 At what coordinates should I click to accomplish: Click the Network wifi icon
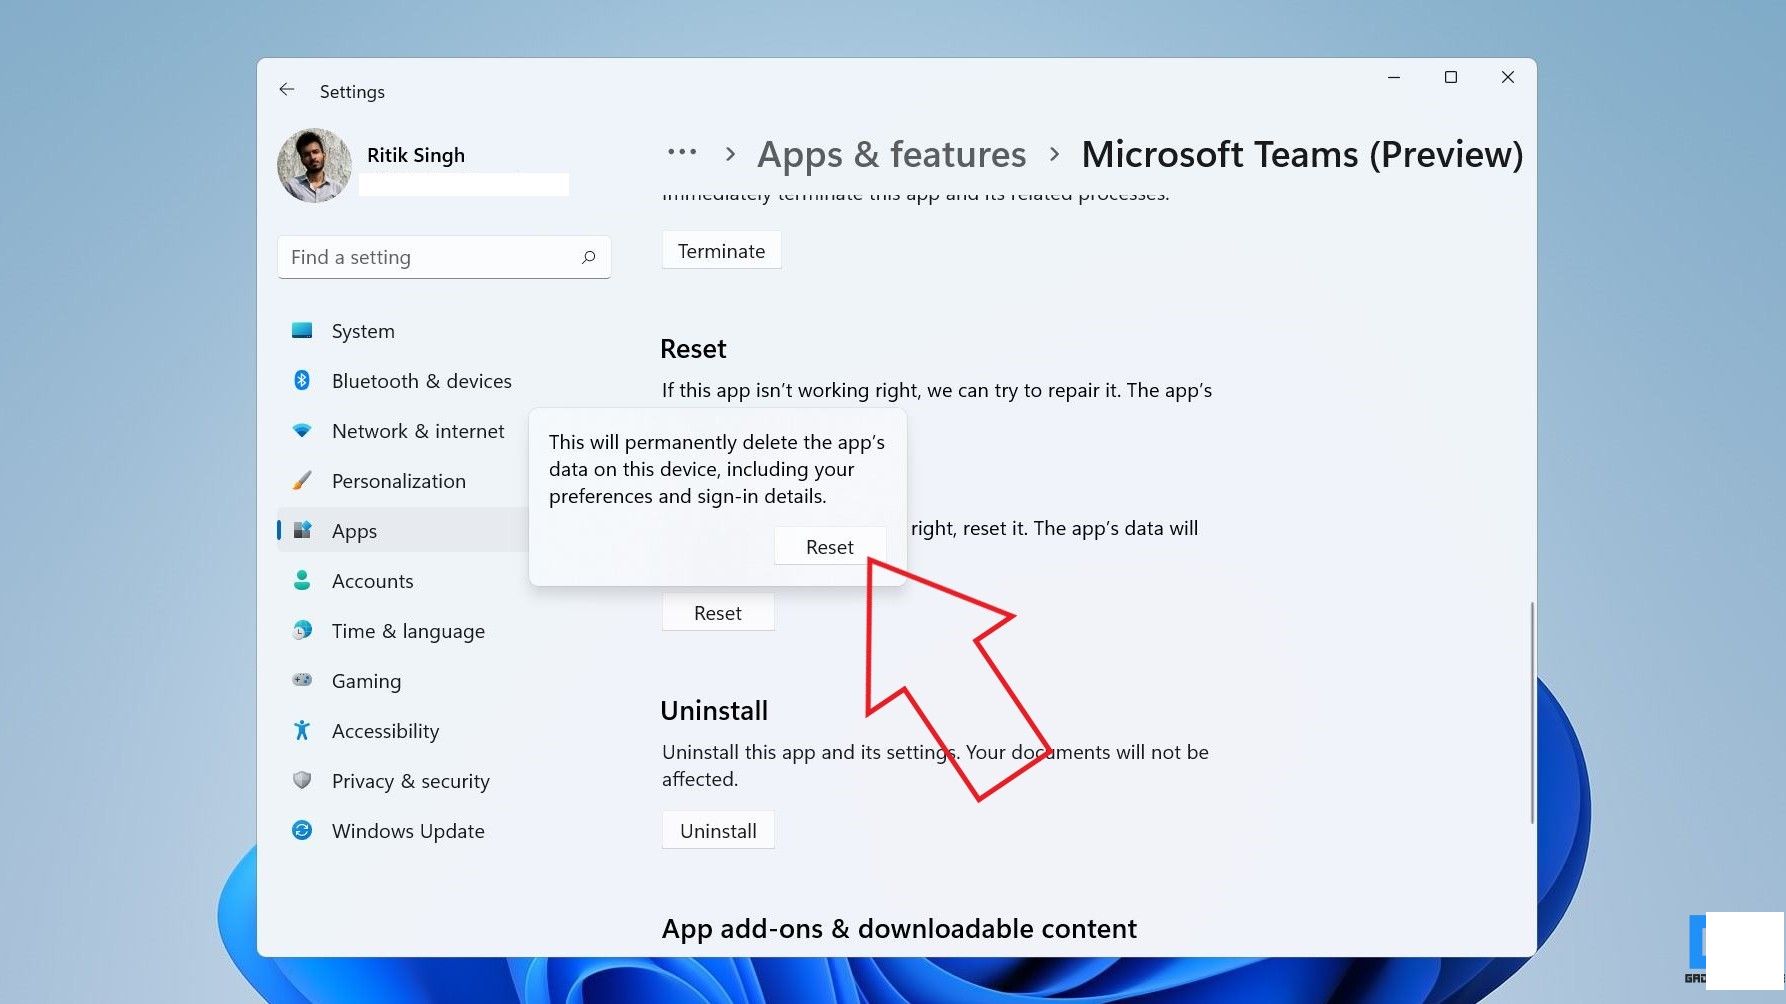(x=302, y=430)
